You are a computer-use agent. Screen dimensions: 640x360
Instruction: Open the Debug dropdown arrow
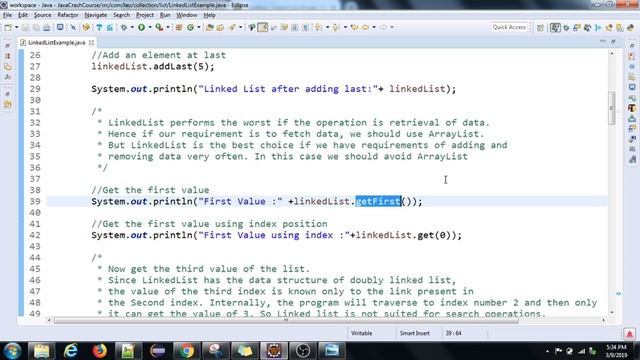(132, 27)
